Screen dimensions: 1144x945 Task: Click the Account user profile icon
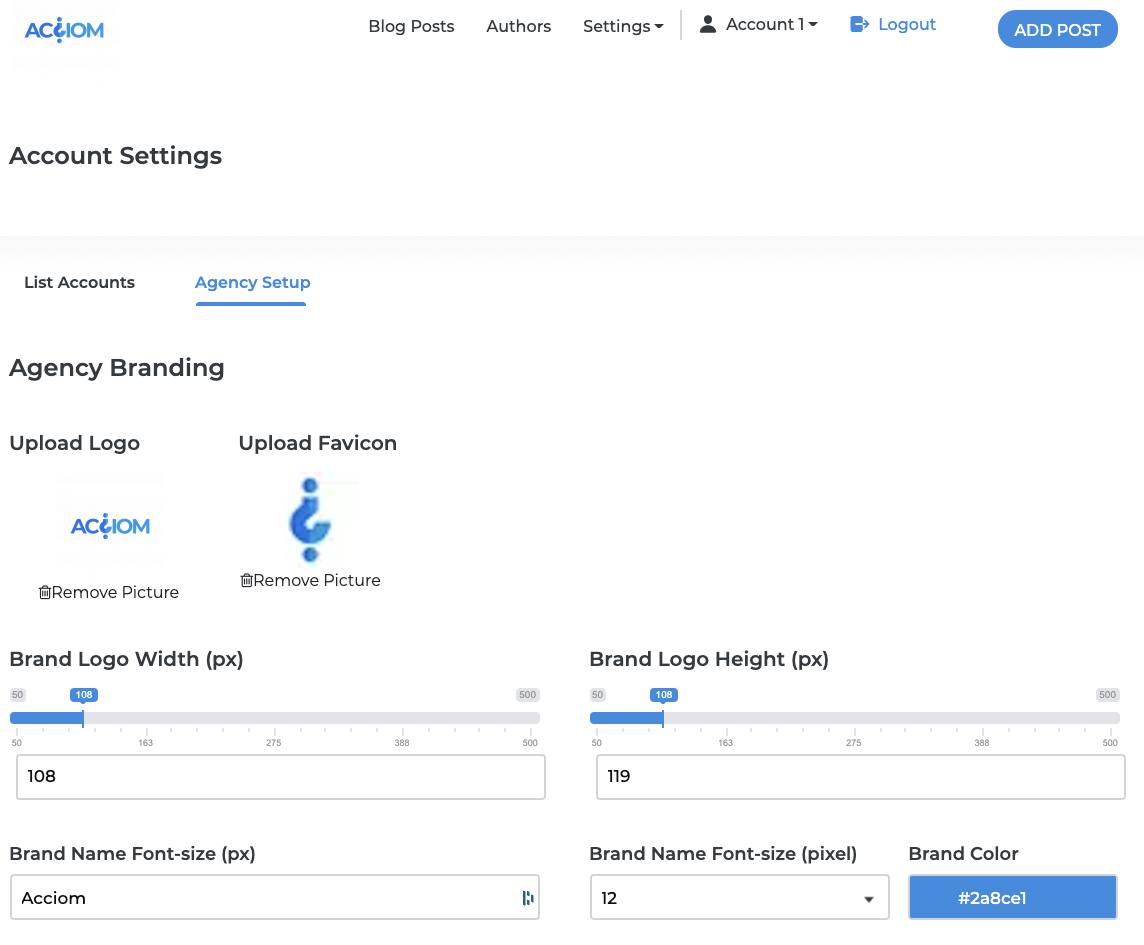[x=708, y=25]
